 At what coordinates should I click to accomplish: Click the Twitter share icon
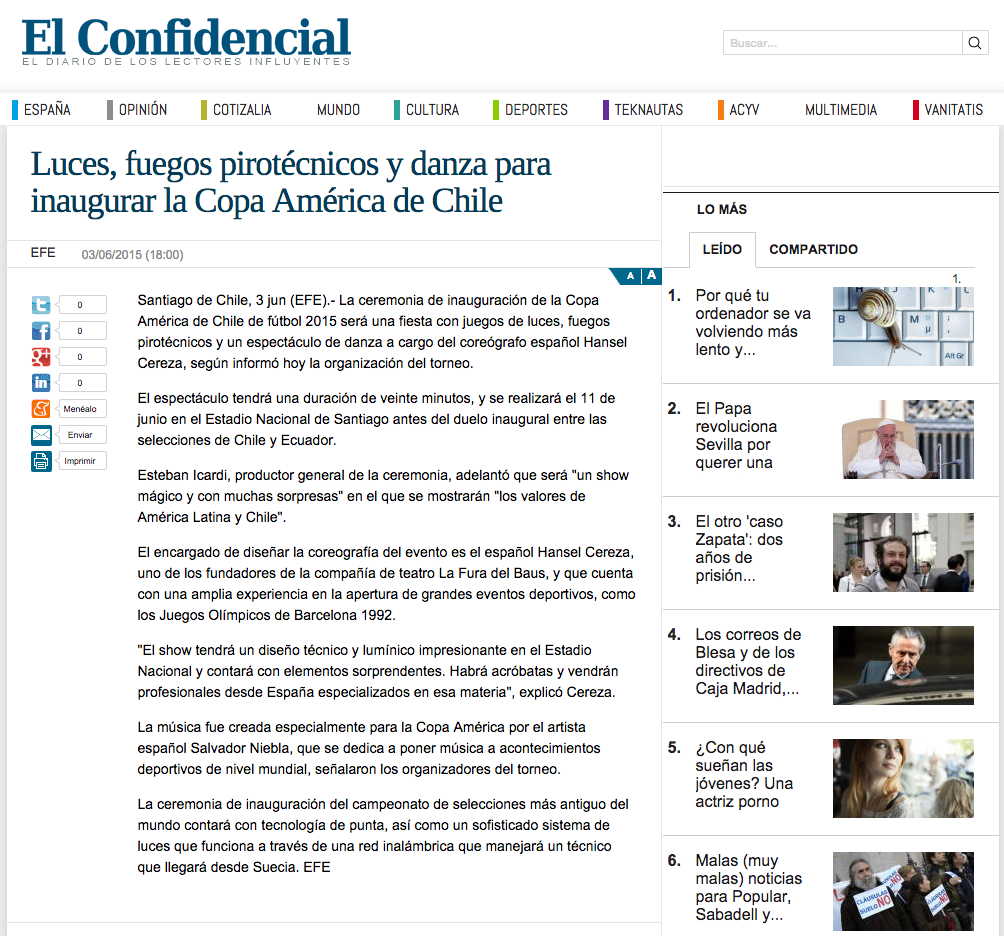41,306
